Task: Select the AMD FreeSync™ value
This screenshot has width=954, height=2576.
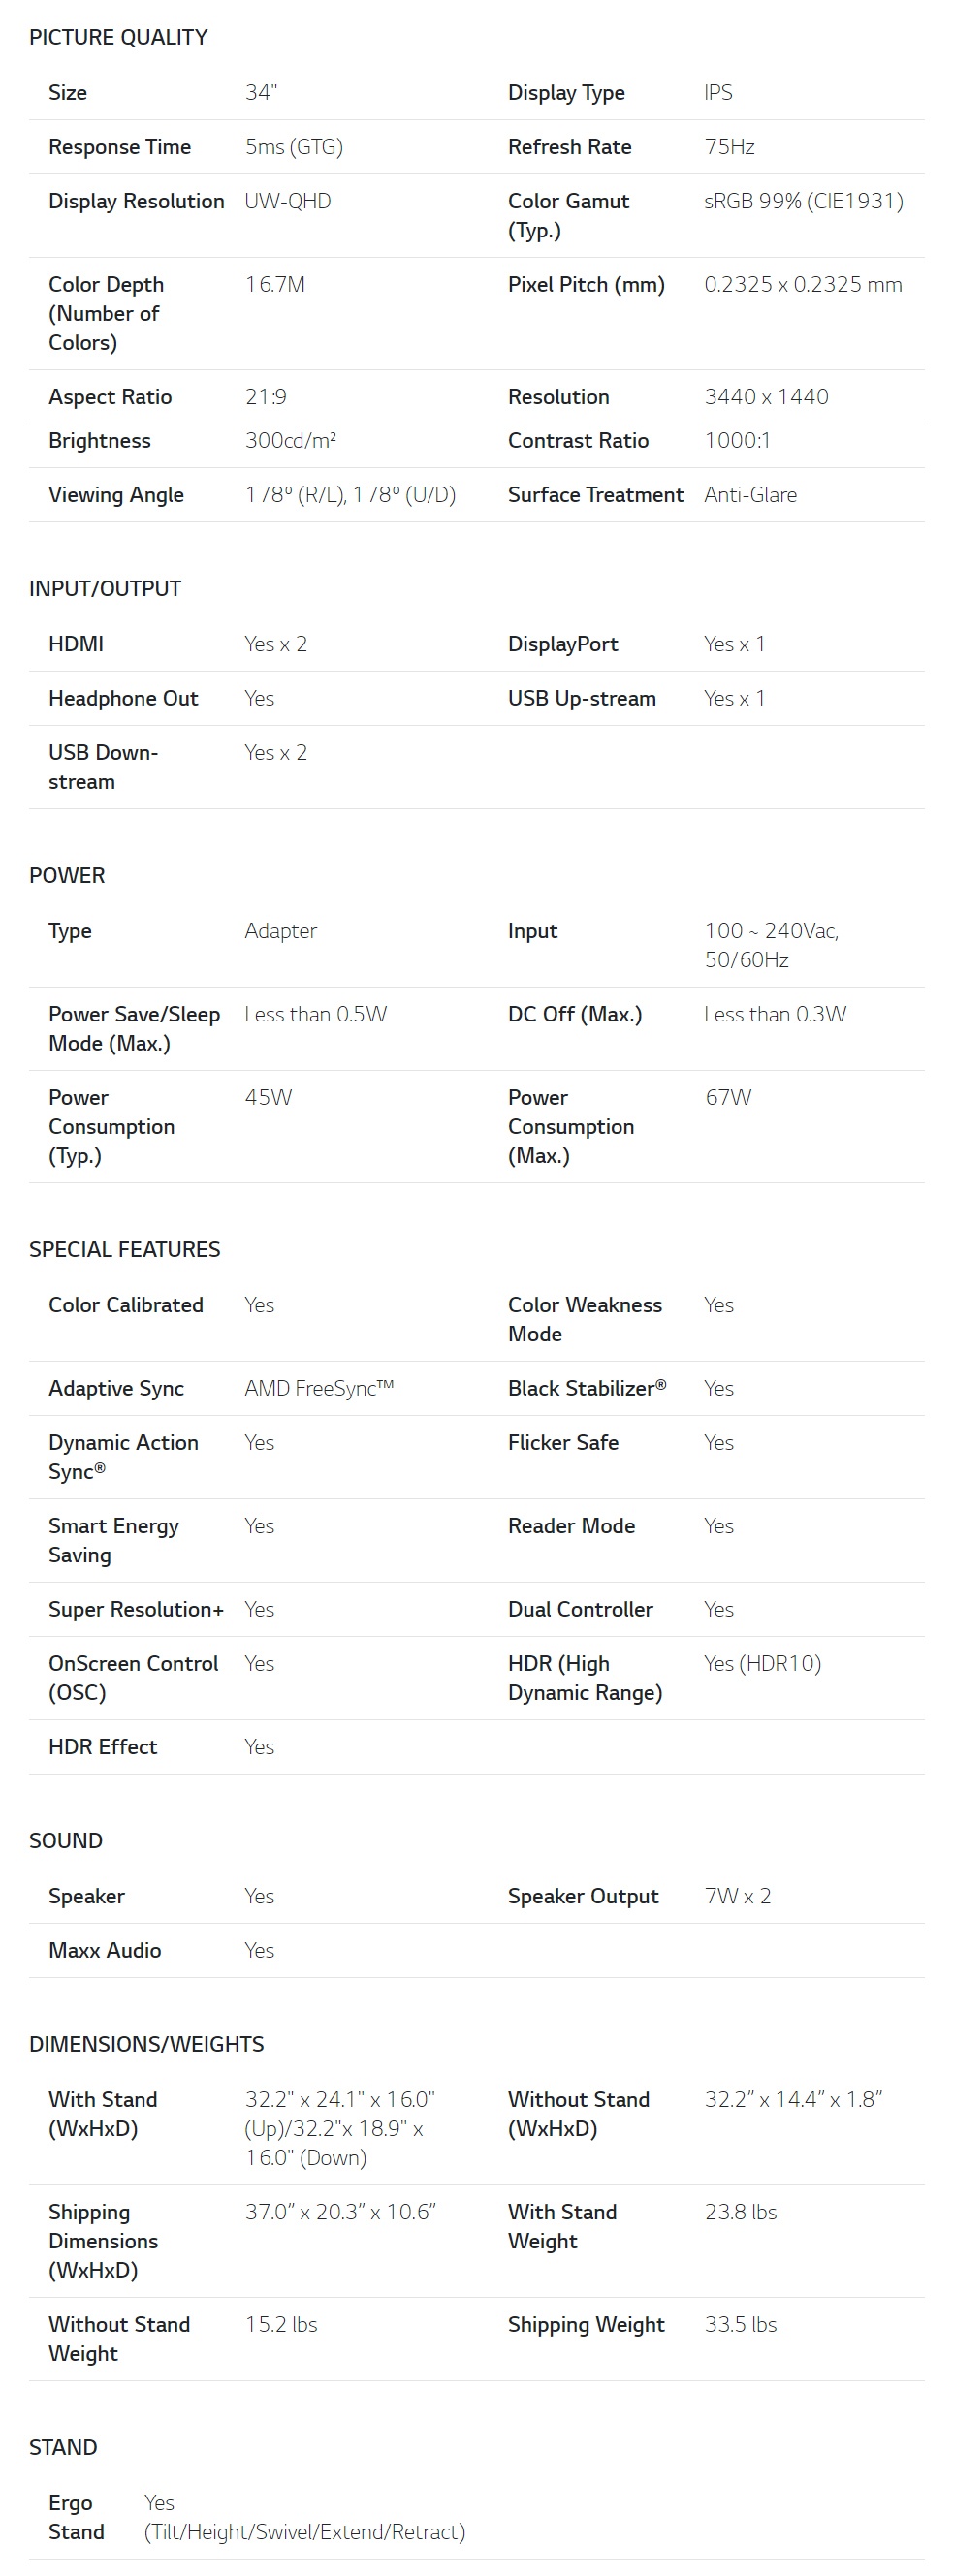Action: (319, 1388)
